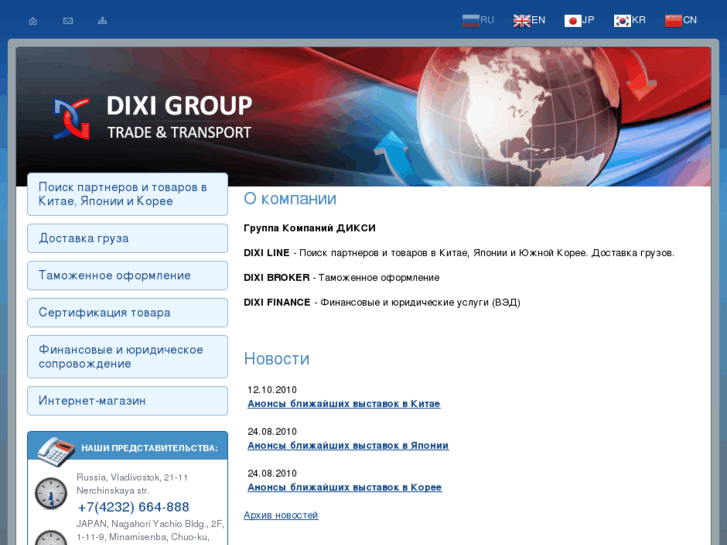Viewport: 727px width, 545px height.
Task: Click the 'DIXI FINANCE' text
Action: point(277,302)
